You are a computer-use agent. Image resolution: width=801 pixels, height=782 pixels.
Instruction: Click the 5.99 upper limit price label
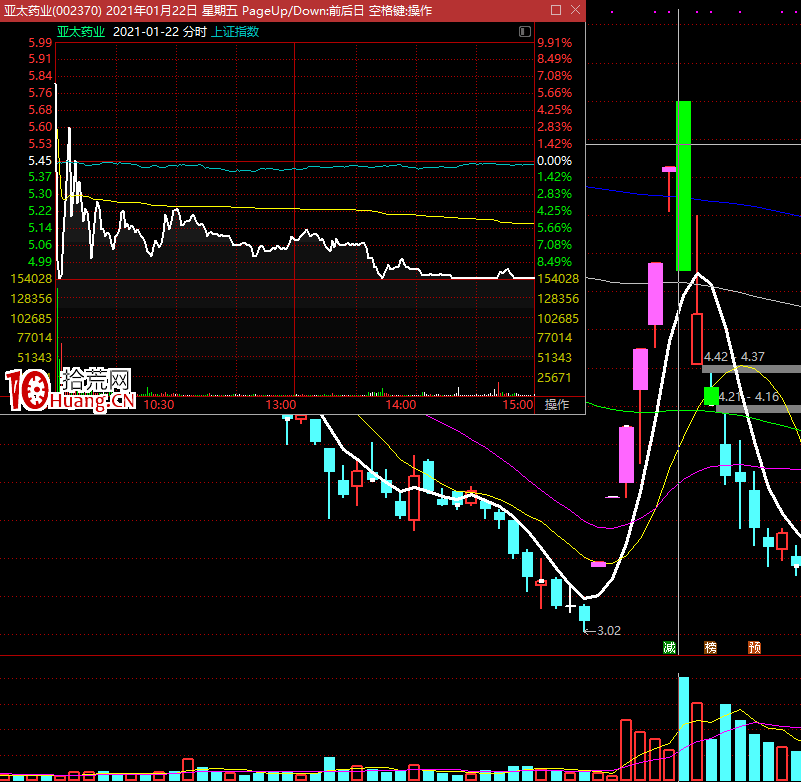[40, 43]
